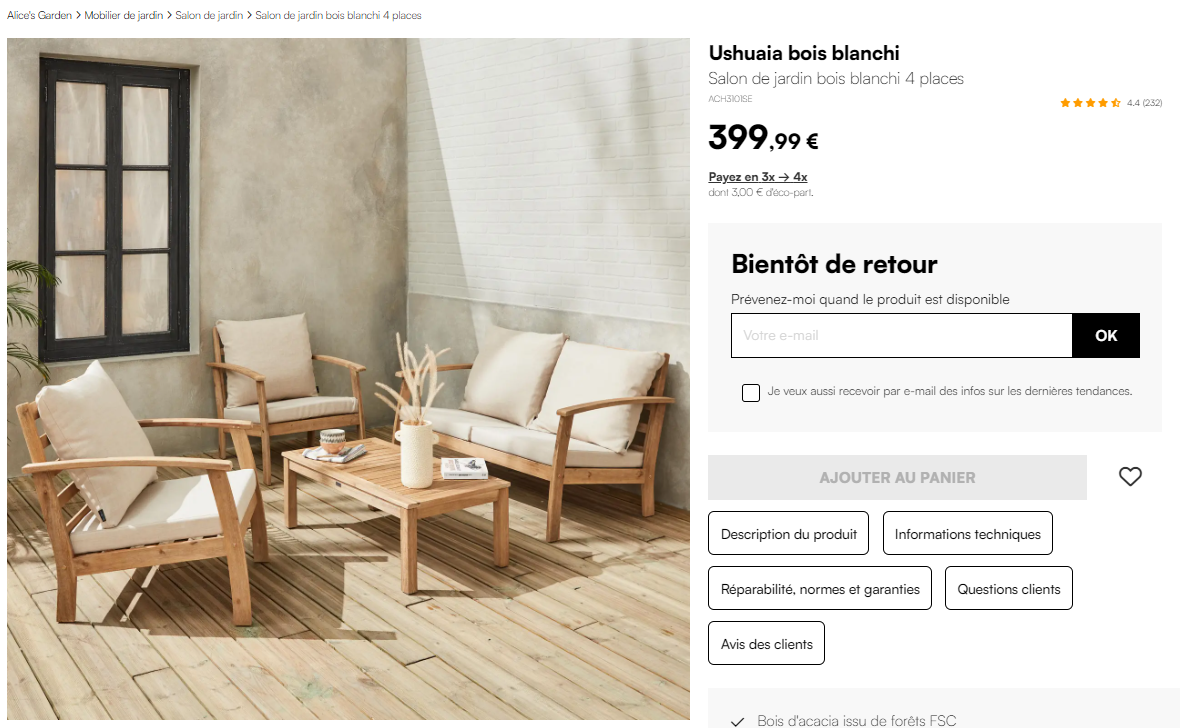The width and height of the screenshot is (1180, 728).
Task: Jump to Questions clients section
Action: pyautogui.click(x=1008, y=589)
